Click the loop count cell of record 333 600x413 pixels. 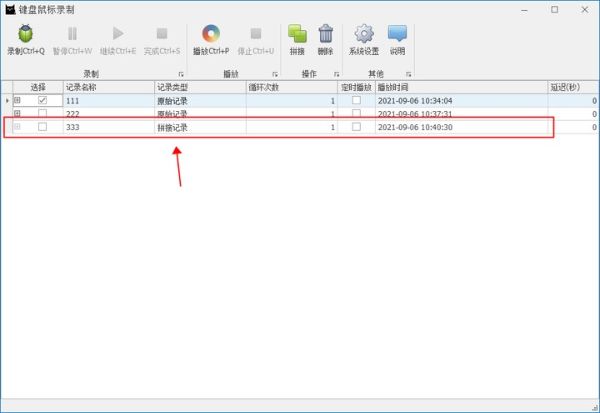point(292,127)
